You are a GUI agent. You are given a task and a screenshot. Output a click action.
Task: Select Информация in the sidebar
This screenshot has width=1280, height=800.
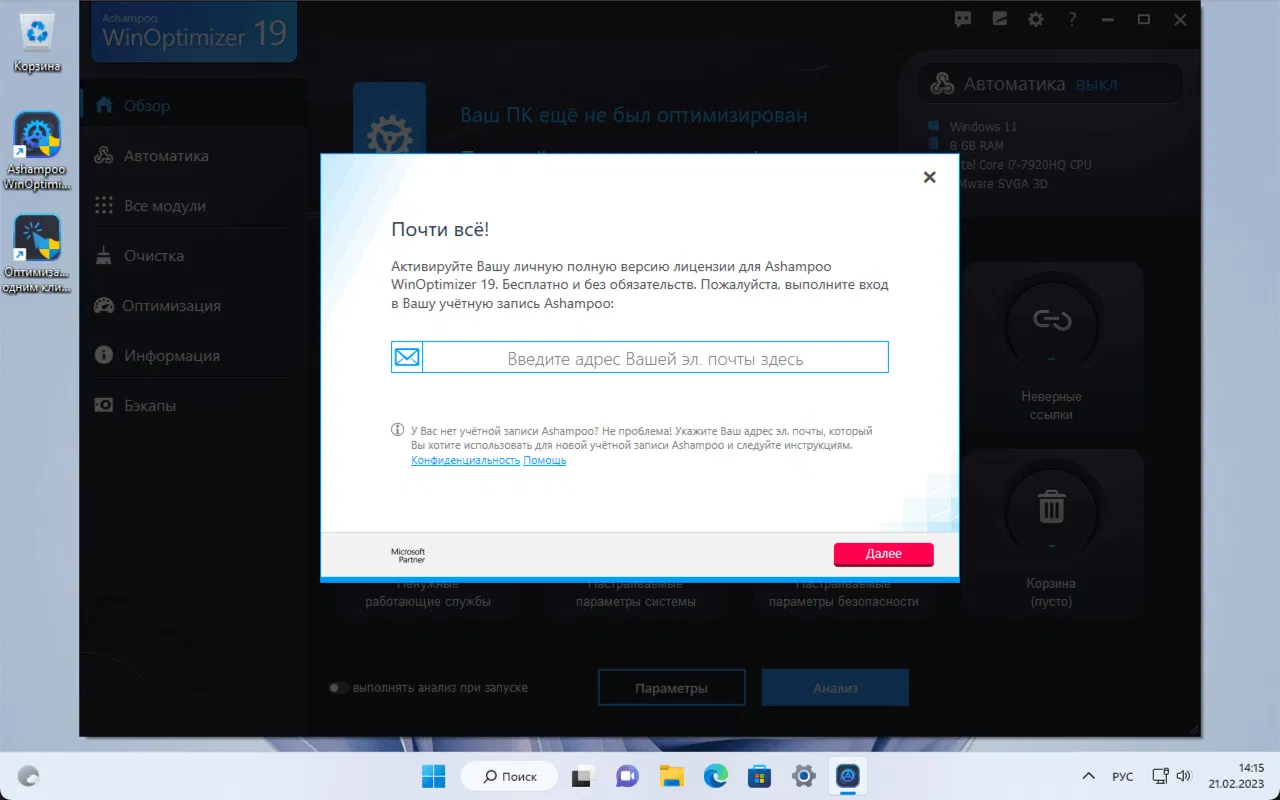194,355
